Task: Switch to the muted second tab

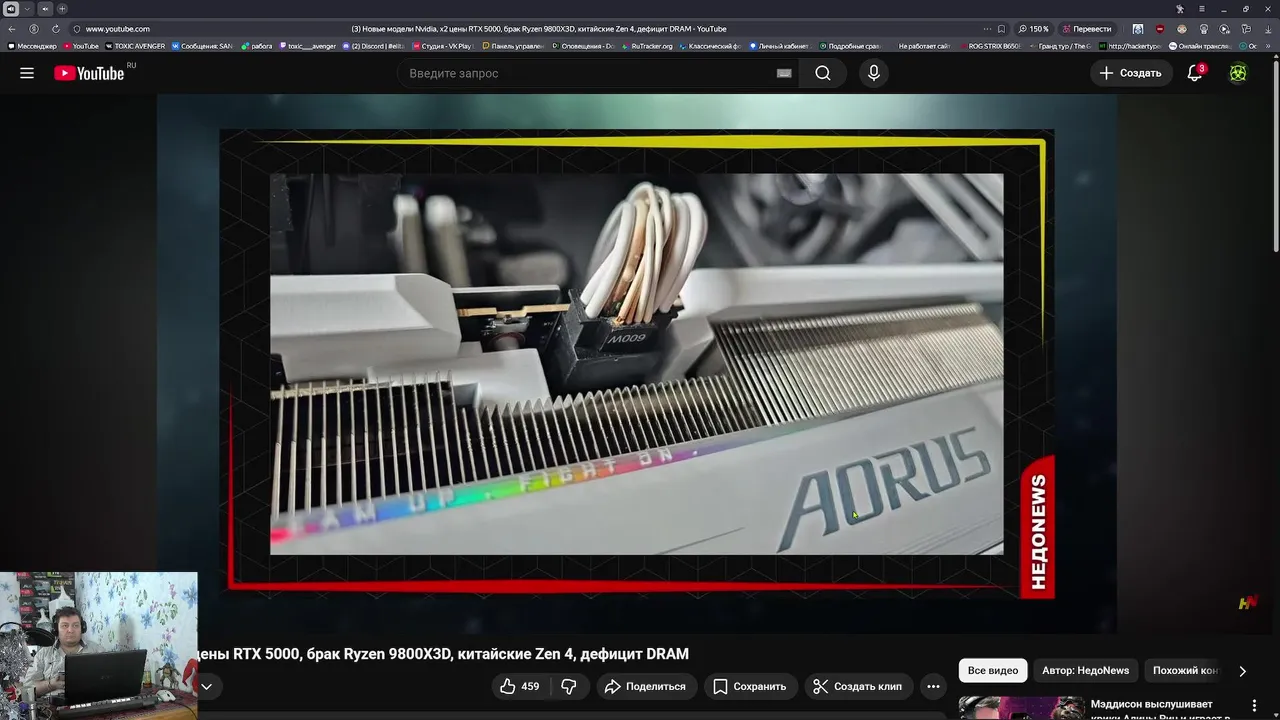Action: point(45,9)
